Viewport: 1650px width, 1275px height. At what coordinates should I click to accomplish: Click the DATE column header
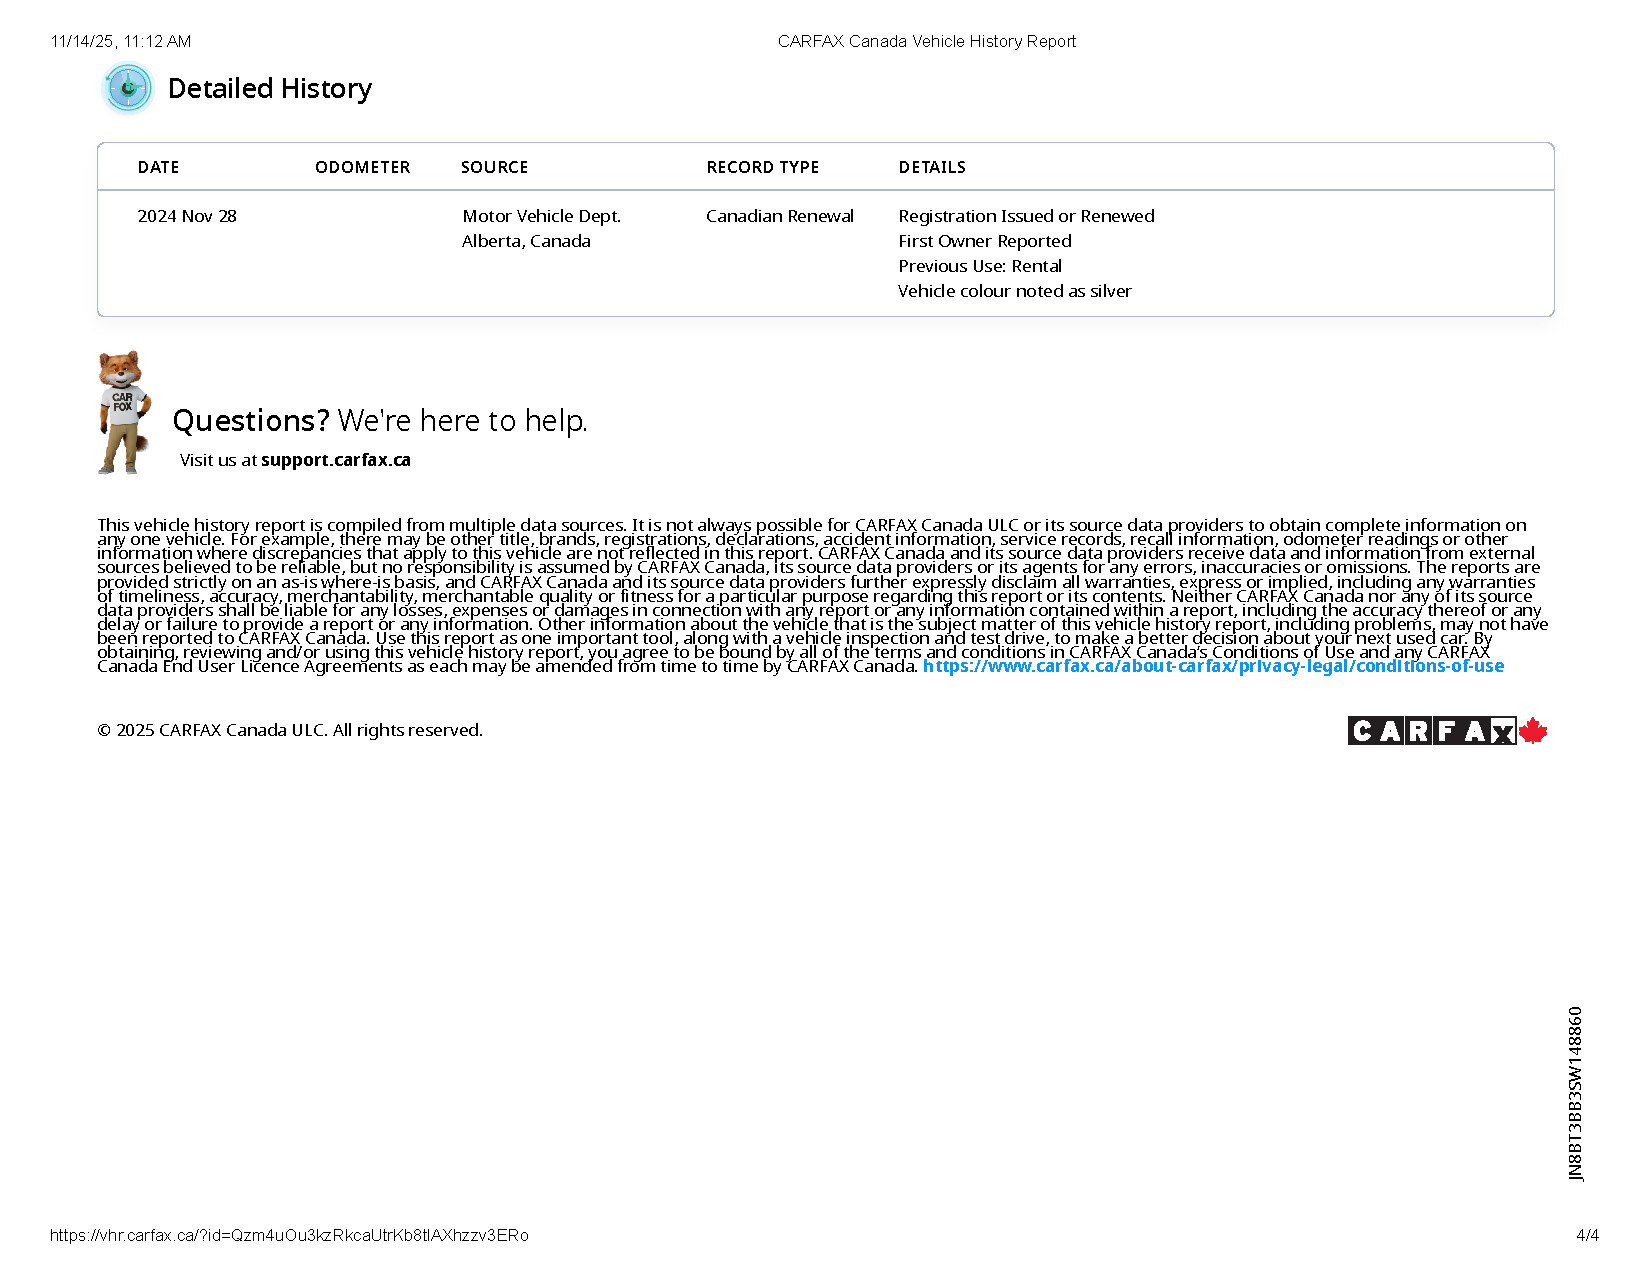158,167
